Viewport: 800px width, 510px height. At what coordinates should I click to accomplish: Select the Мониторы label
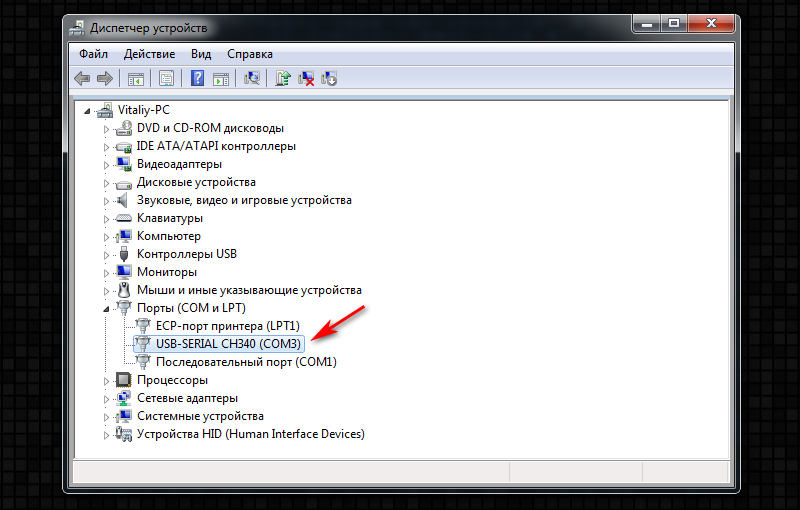[167, 272]
